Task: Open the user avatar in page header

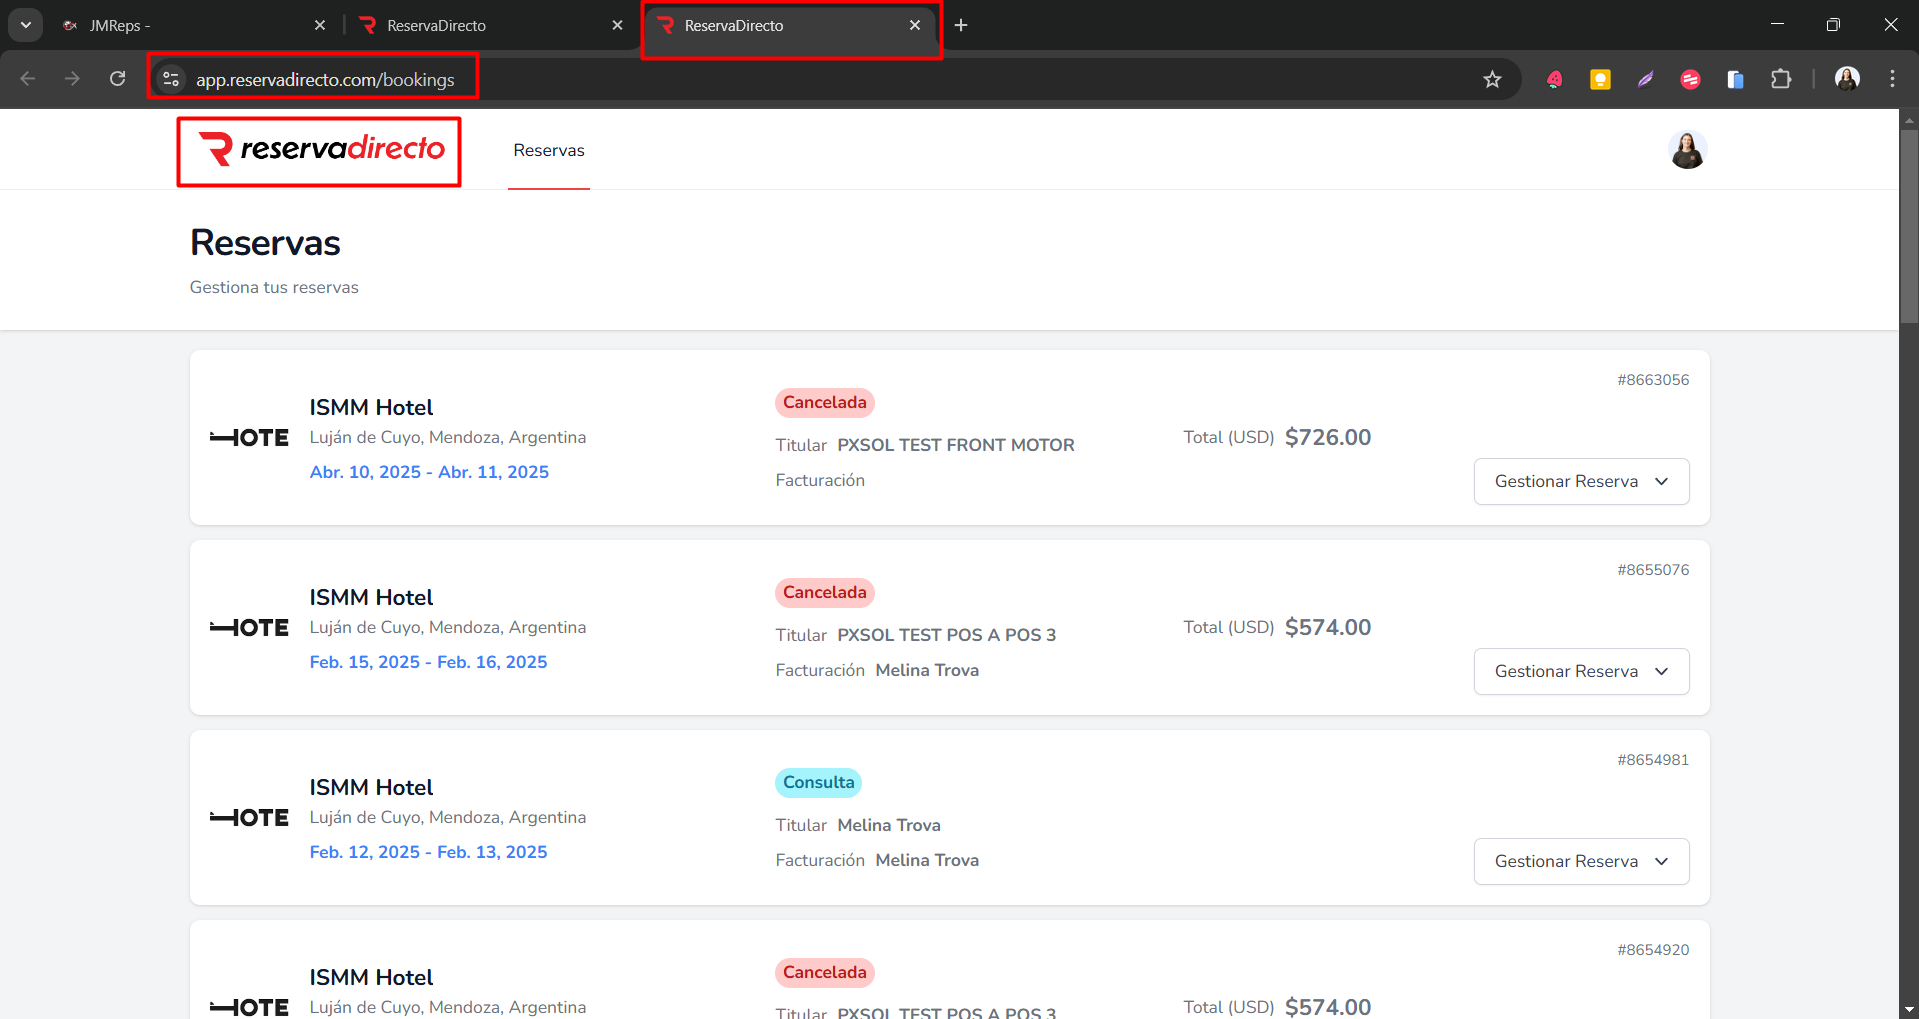Action: [1687, 150]
